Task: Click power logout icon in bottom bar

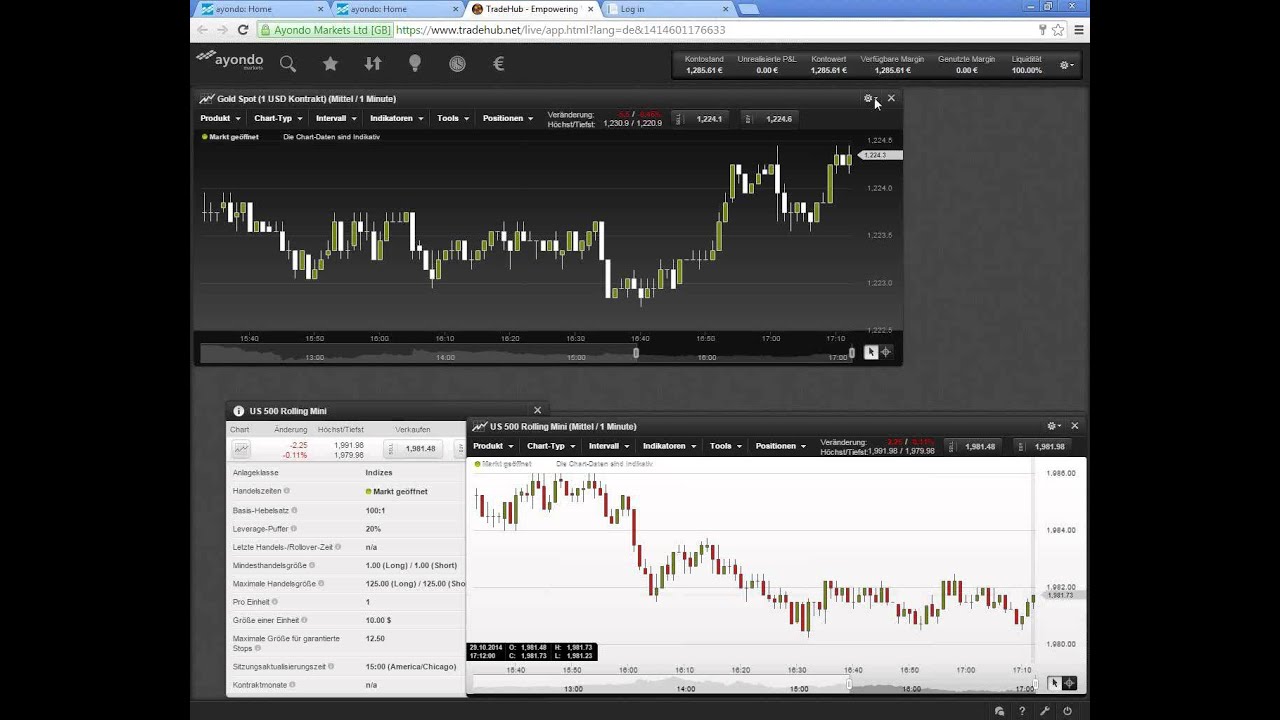Action: (1068, 711)
